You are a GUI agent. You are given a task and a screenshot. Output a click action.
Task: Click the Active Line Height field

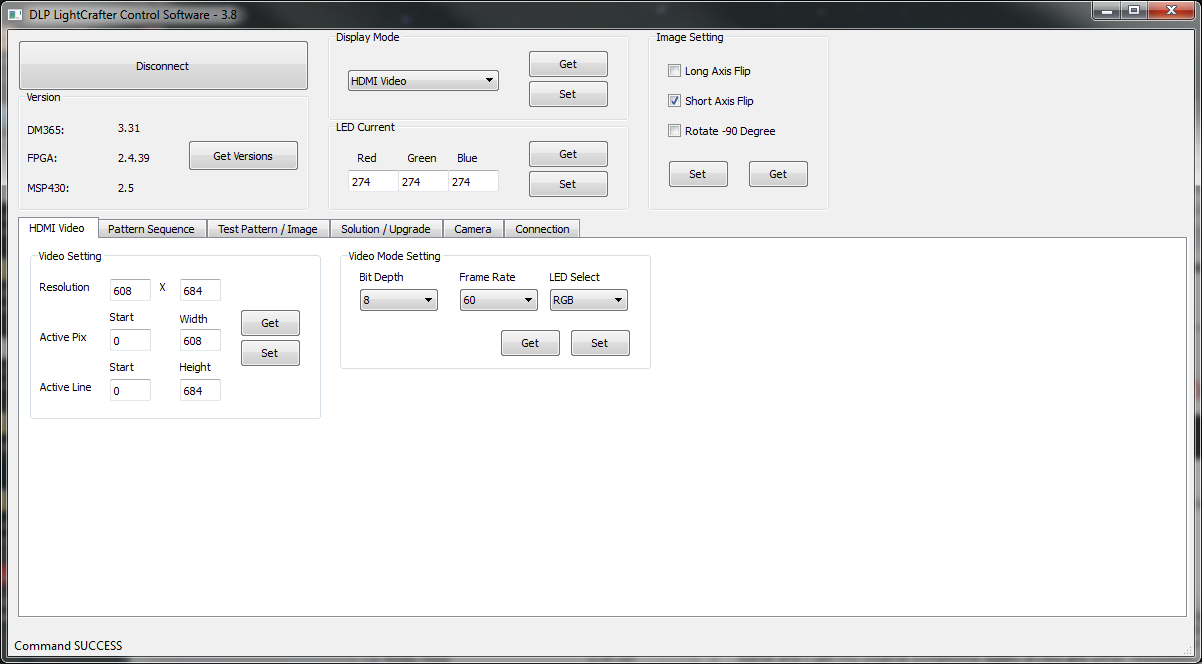pos(200,390)
